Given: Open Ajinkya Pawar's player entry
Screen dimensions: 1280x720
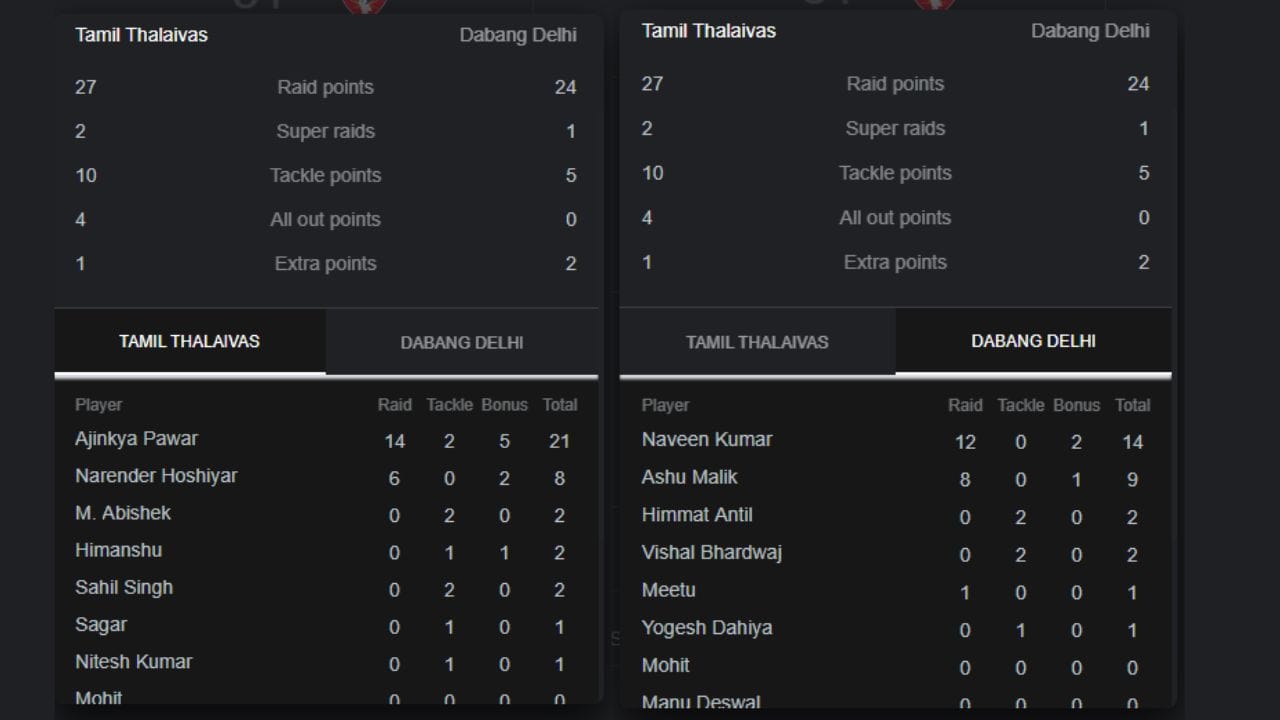Looking at the screenshot, I should coord(136,439).
